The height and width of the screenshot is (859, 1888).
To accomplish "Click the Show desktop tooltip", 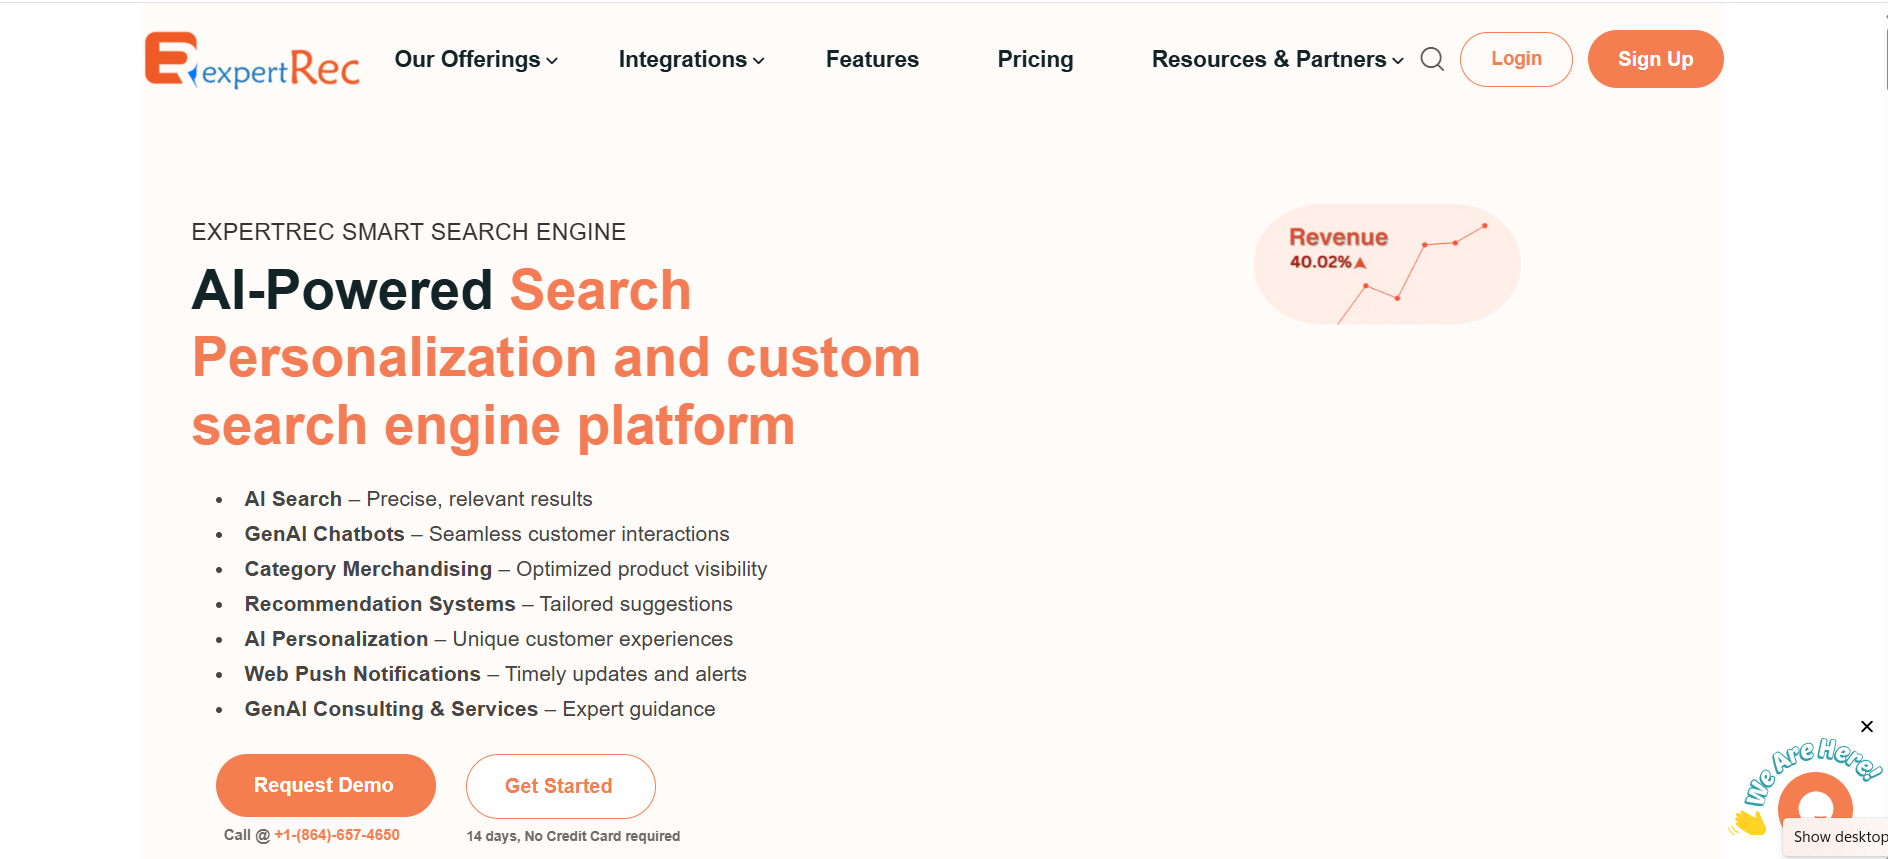I will point(1838,837).
